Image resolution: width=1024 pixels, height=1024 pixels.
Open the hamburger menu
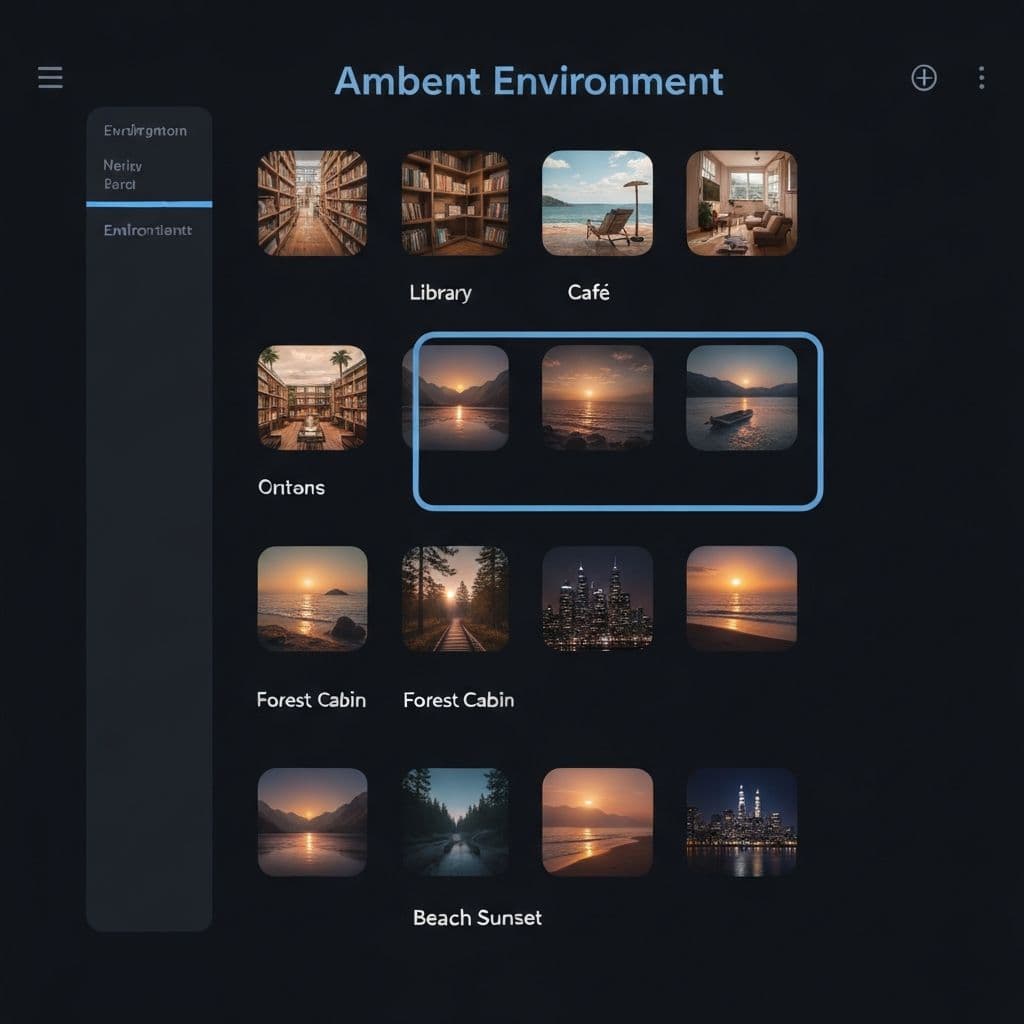tap(50, 78)
